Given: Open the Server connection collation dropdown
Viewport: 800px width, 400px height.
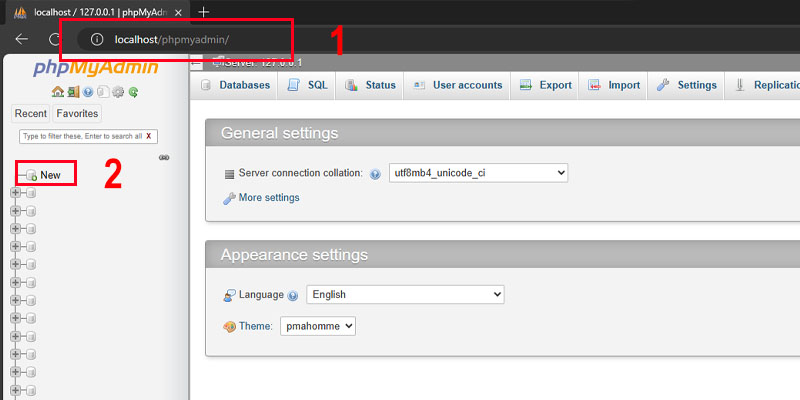Looking at the screenshot, I should [x=478, y=173].
